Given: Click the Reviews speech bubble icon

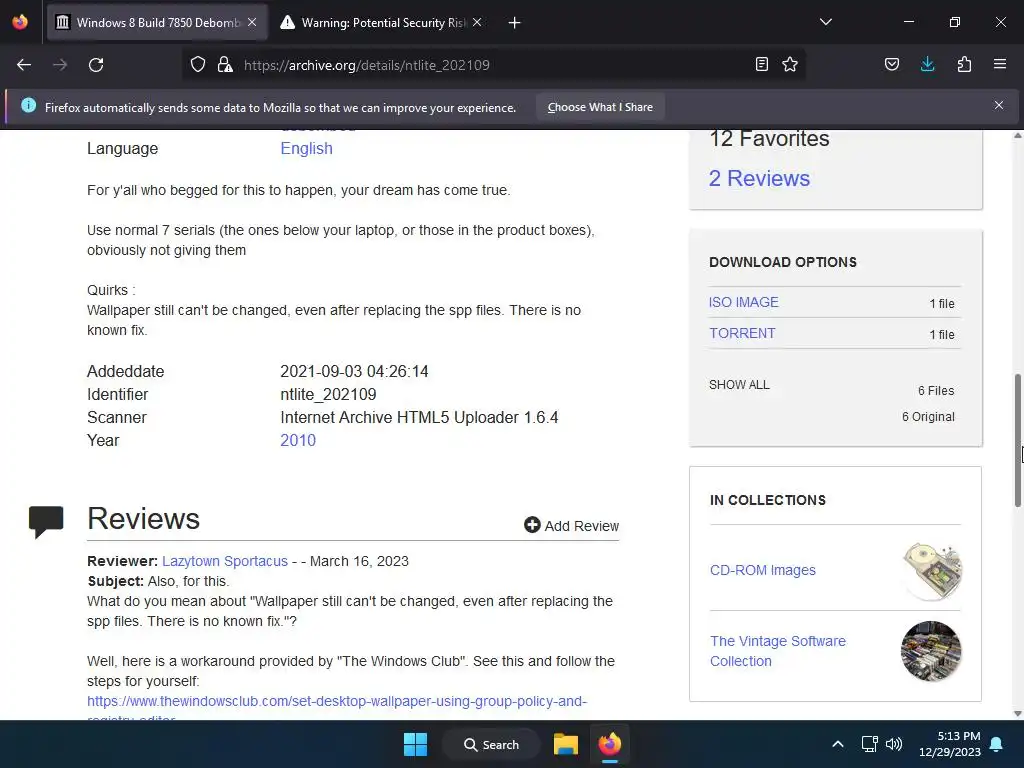Looking at the screenshot, I should (x=46, y=521).
